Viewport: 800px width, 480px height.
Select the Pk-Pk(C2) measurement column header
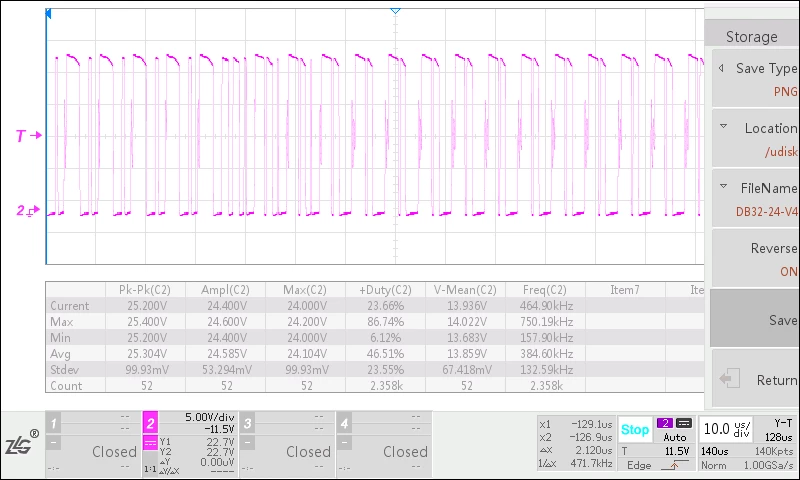tap(145, 290)
